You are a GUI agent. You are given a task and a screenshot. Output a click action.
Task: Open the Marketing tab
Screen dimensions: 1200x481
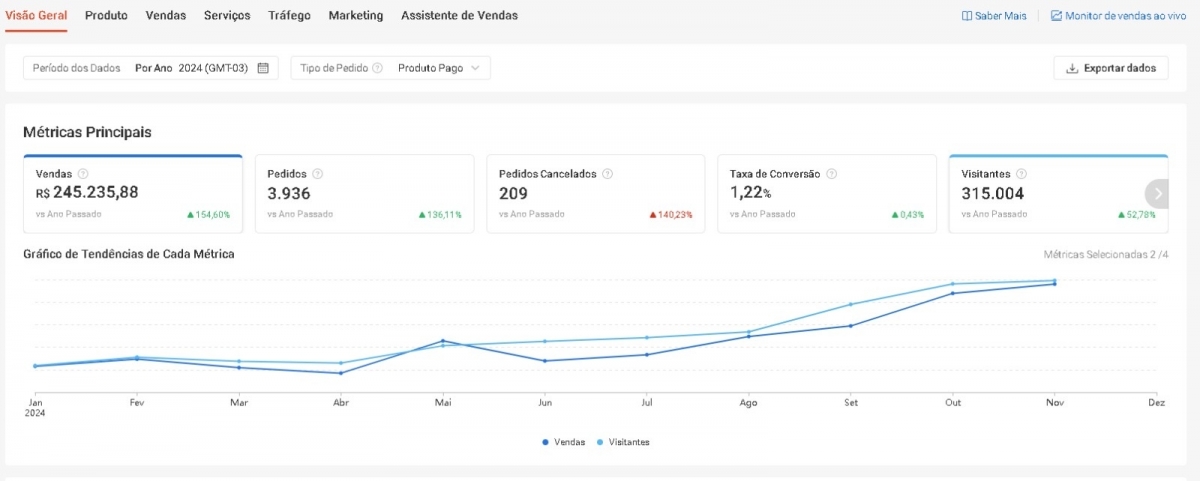(x=355, y=16)
